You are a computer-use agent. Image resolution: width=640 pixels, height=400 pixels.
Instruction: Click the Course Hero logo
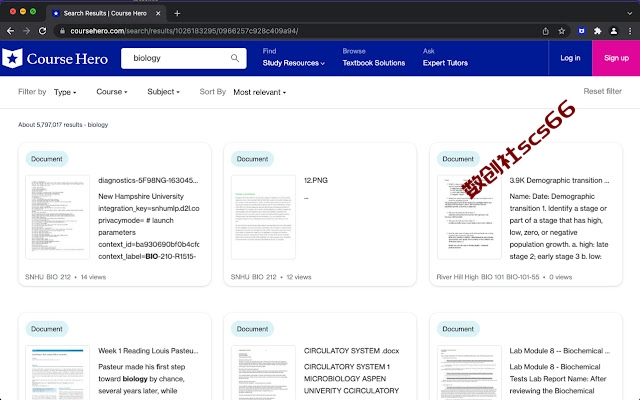tap(55, 58)
